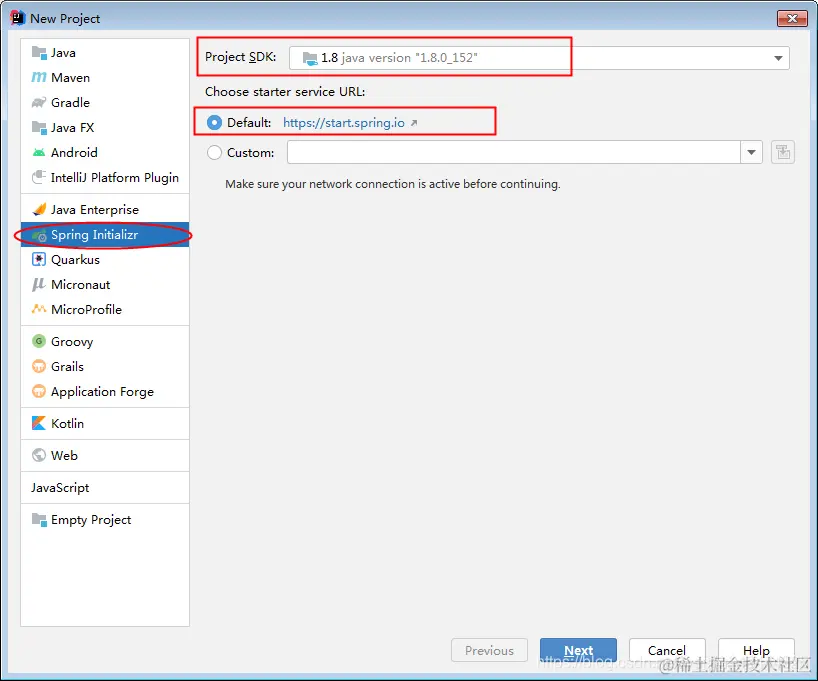Screen dimensions: 818x681
Task: Pick Spring Initializr from the list
Action: (105, 235)
